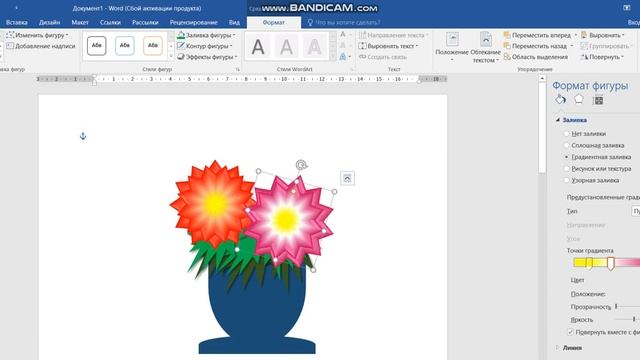Open the Вид ribbon tab
Image resolution: width=640 pixels, height=360 pixels.
click(x=234, y=22)
